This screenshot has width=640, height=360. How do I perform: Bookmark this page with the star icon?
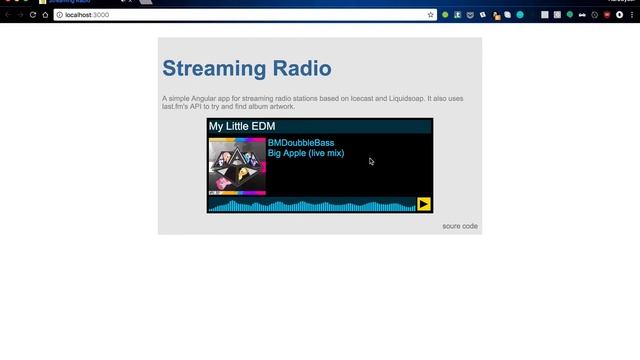(x=430, y=15)
